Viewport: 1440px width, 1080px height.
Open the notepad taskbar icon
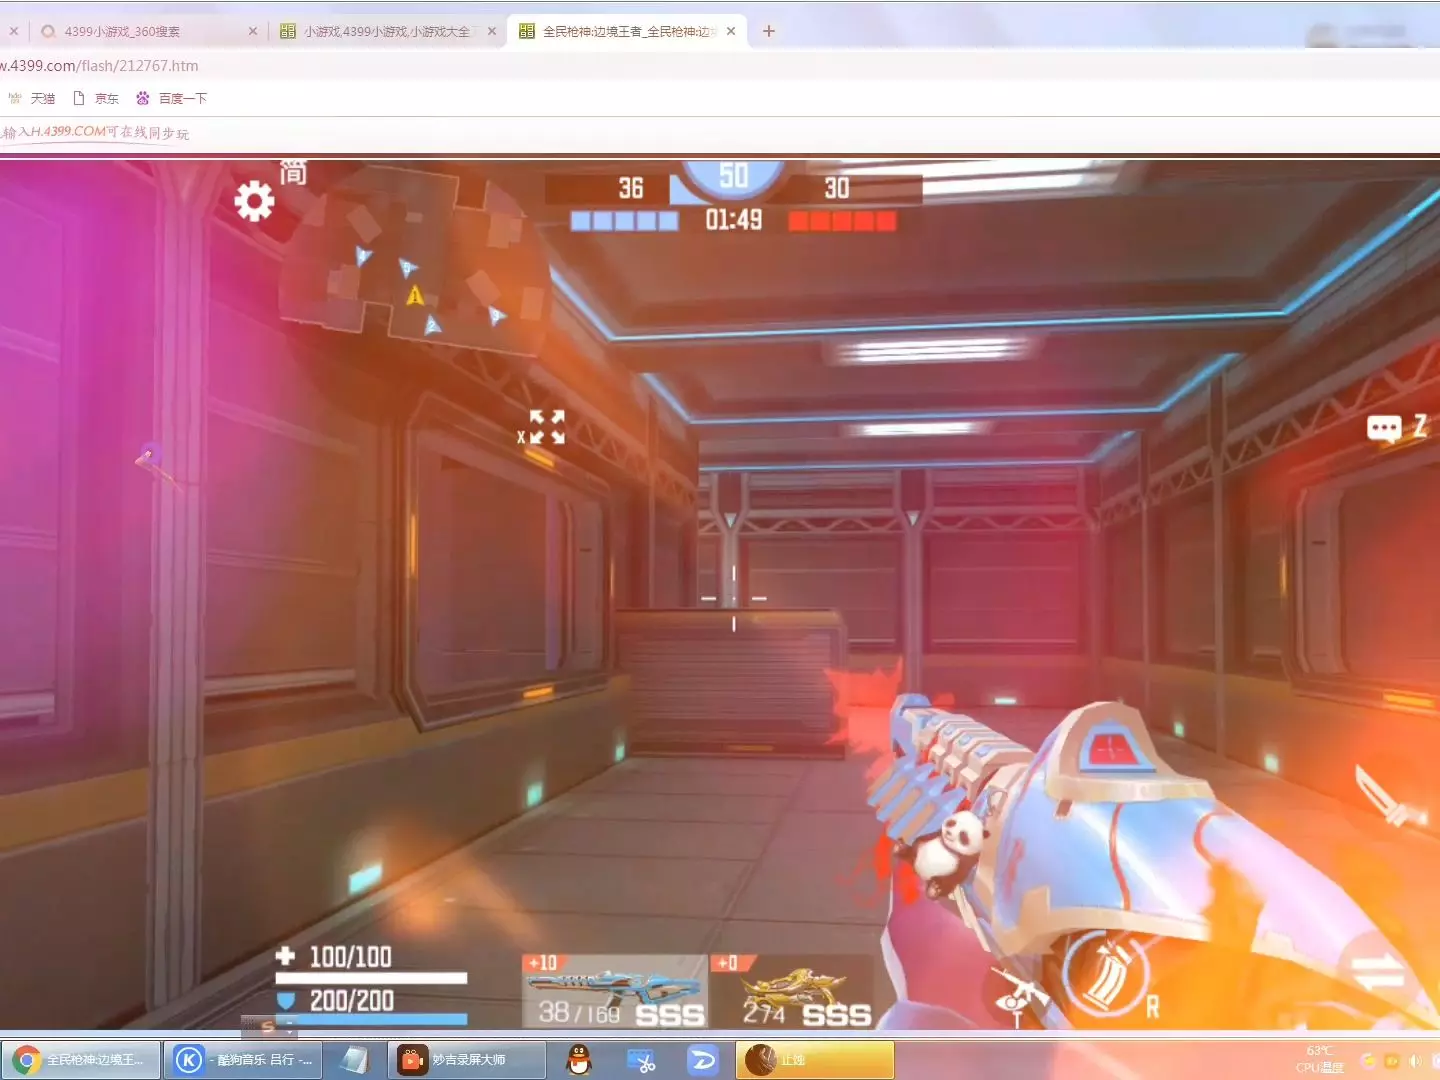click(354, 1060)
